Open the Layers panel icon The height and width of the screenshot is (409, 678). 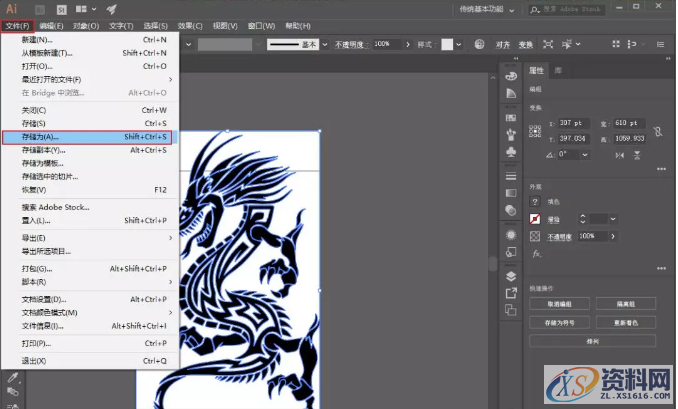coord(510,276)
